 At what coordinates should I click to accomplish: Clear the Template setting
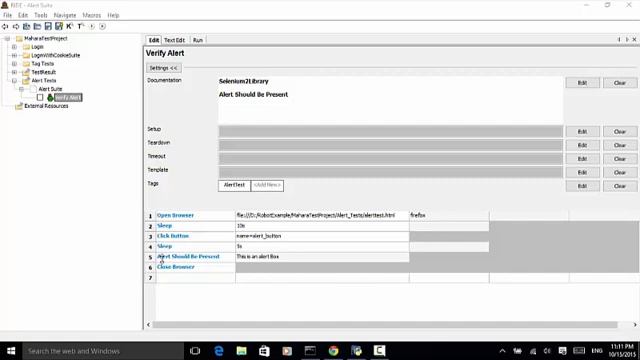pyautogui.click(x=620, y=172)
